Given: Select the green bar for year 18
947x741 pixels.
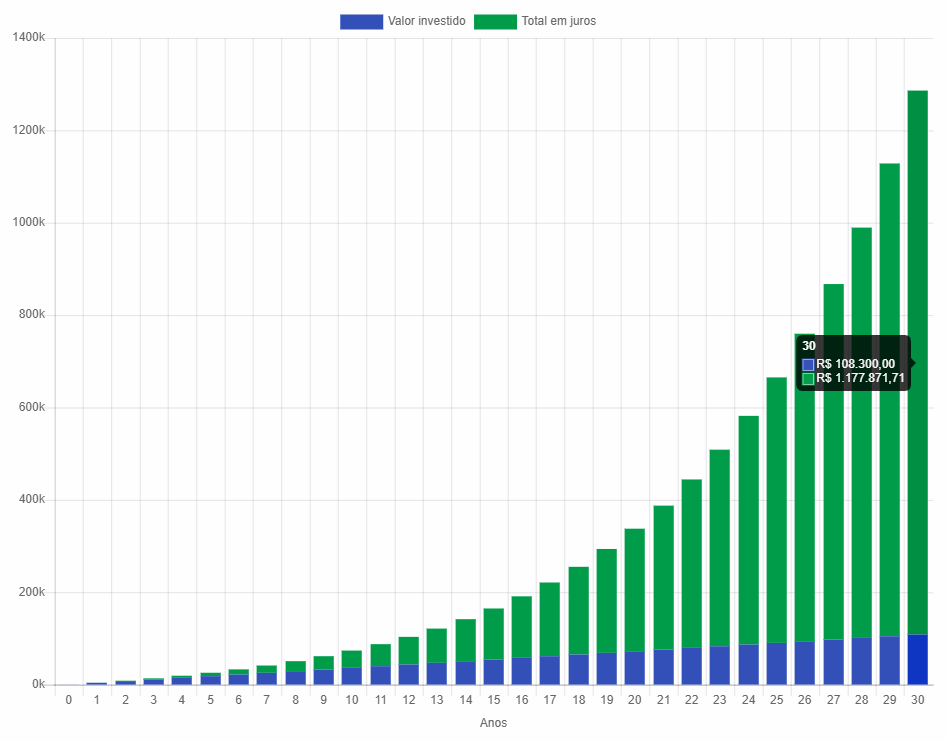Looking at the screenshot, I should click(579, 611).
